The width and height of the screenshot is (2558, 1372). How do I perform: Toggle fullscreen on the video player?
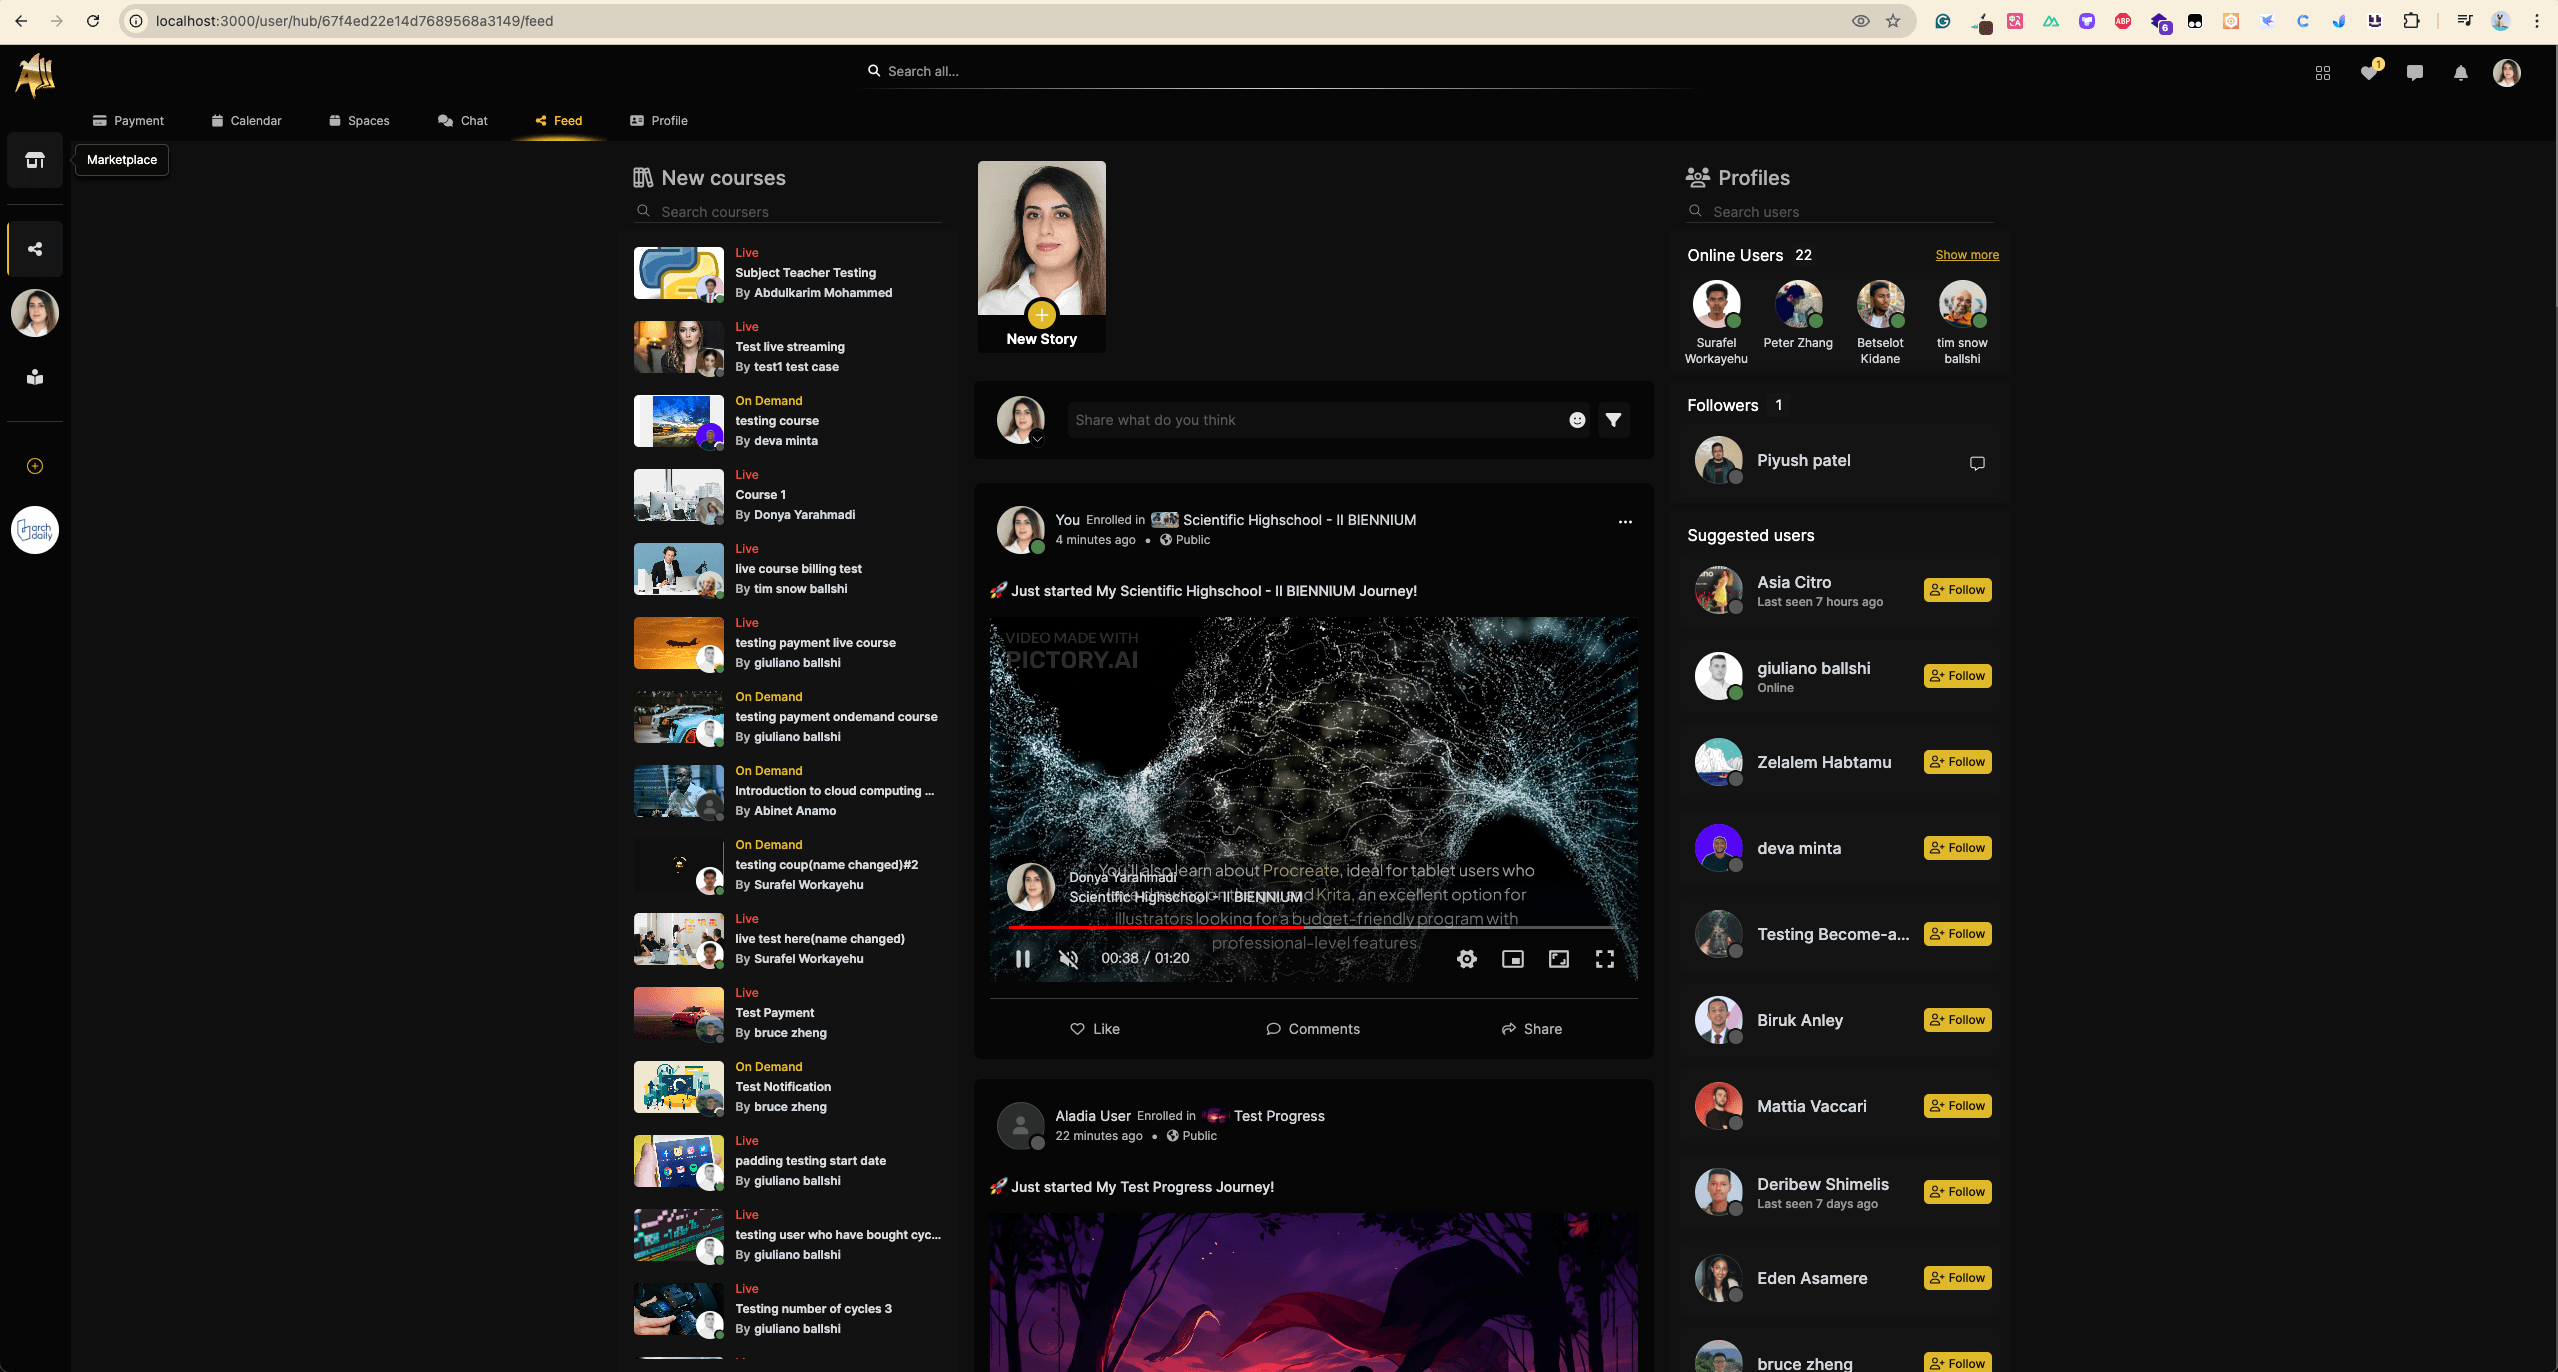(1604, 959)
